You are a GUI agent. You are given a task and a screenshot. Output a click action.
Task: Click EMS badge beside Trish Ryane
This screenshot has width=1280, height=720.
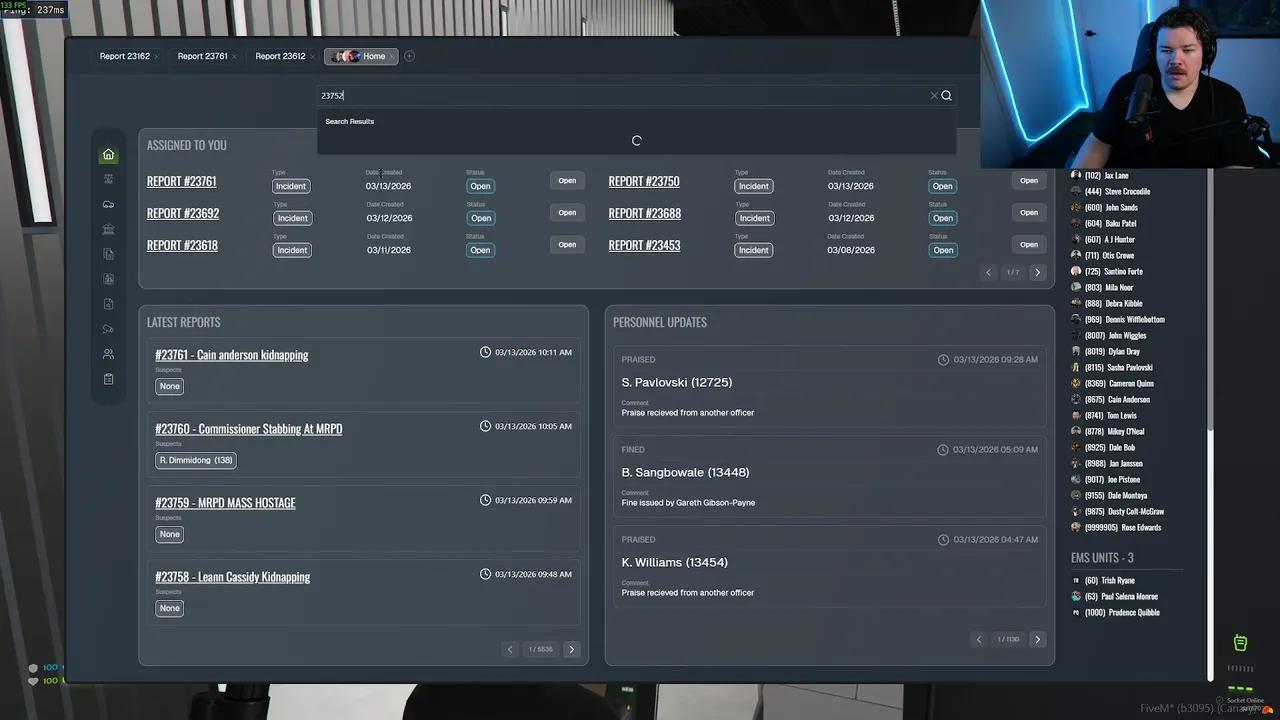1076,580
